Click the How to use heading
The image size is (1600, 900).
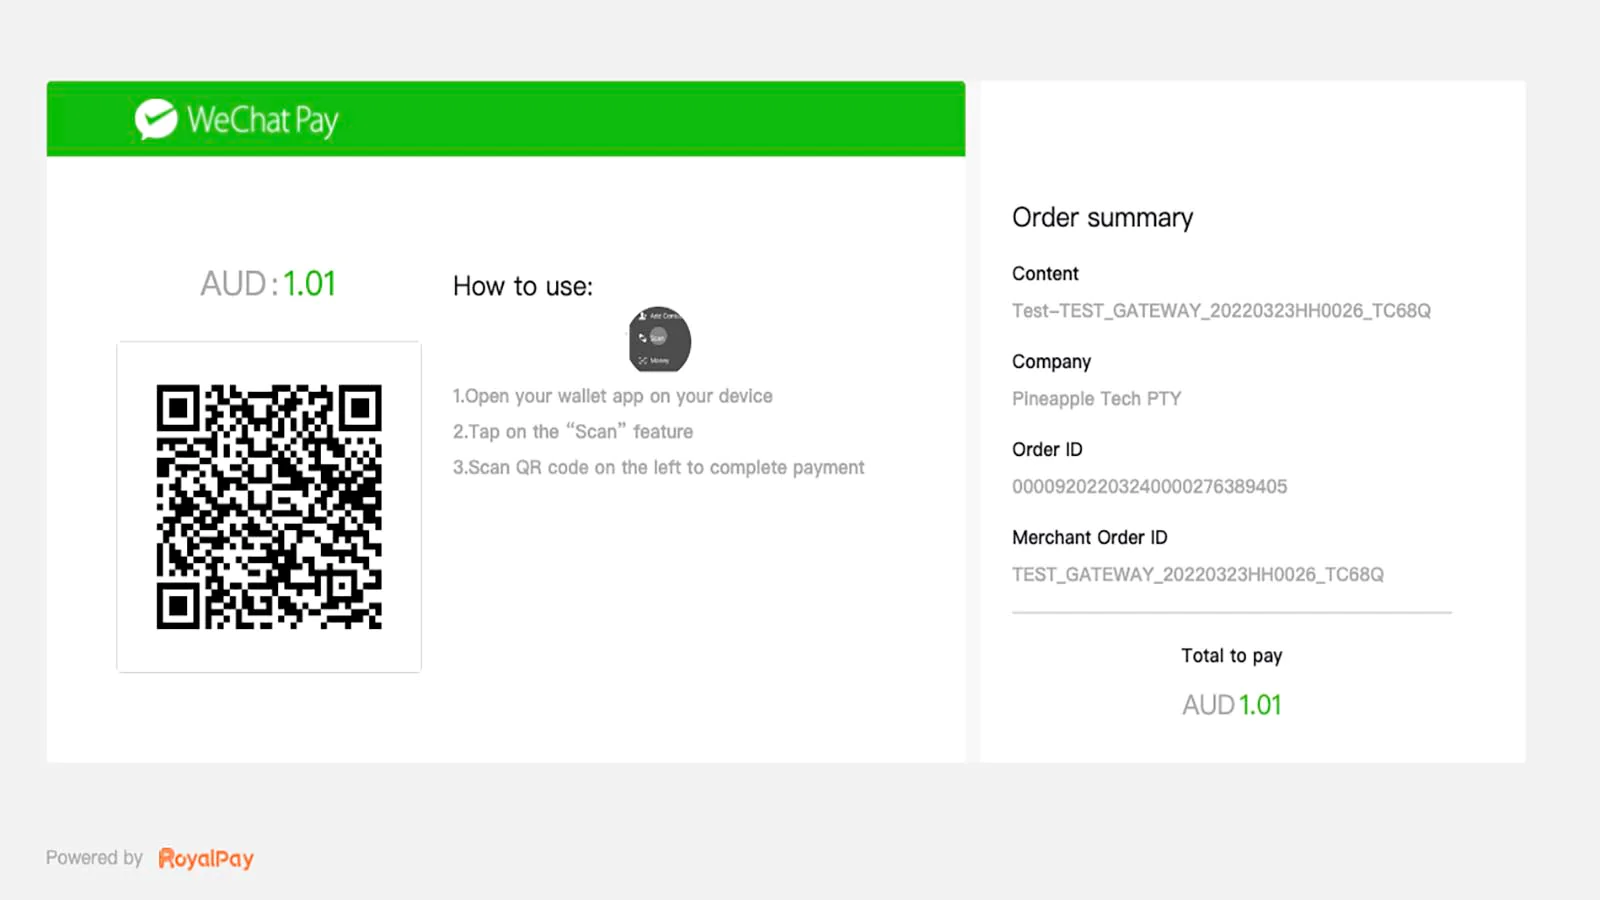[x=523, y=287]
